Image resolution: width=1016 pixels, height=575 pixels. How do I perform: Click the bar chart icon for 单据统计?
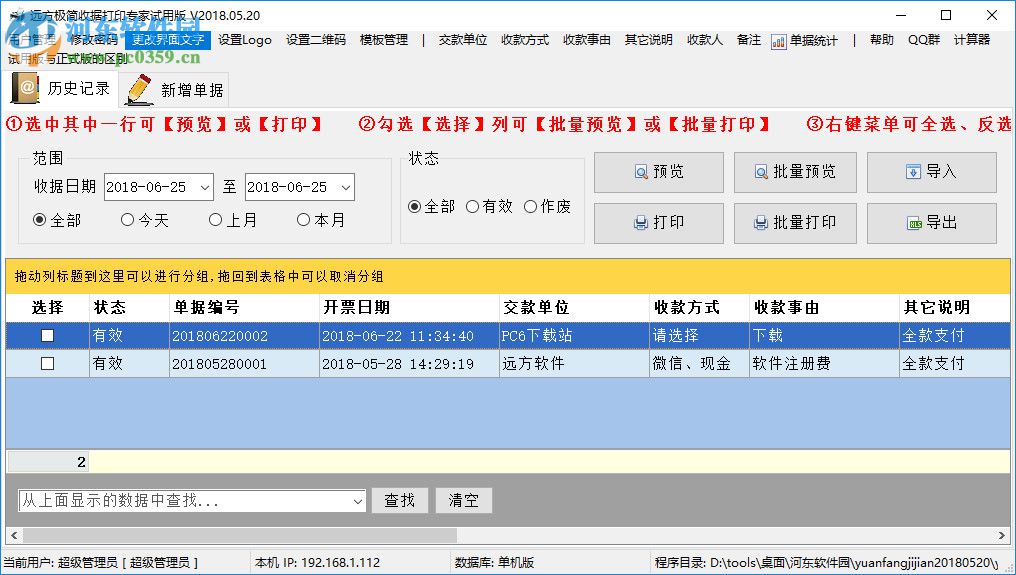tap(778, 41)
